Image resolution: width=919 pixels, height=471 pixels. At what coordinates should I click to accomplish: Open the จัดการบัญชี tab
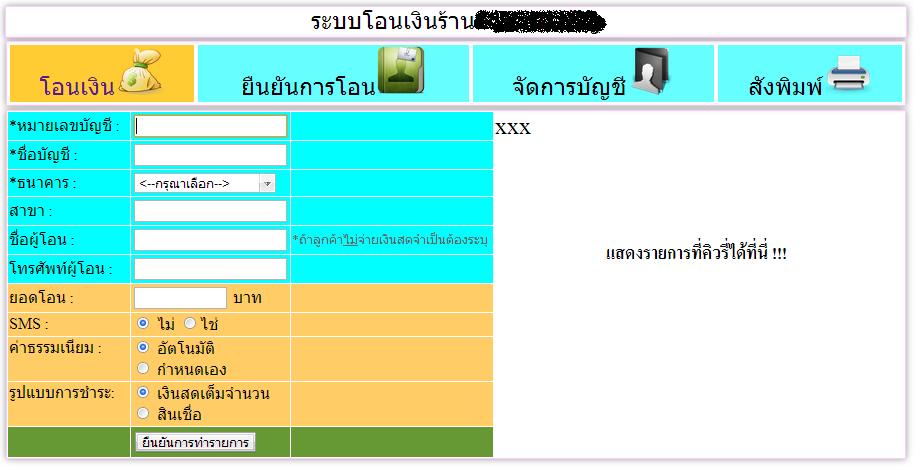pos(593,73)
